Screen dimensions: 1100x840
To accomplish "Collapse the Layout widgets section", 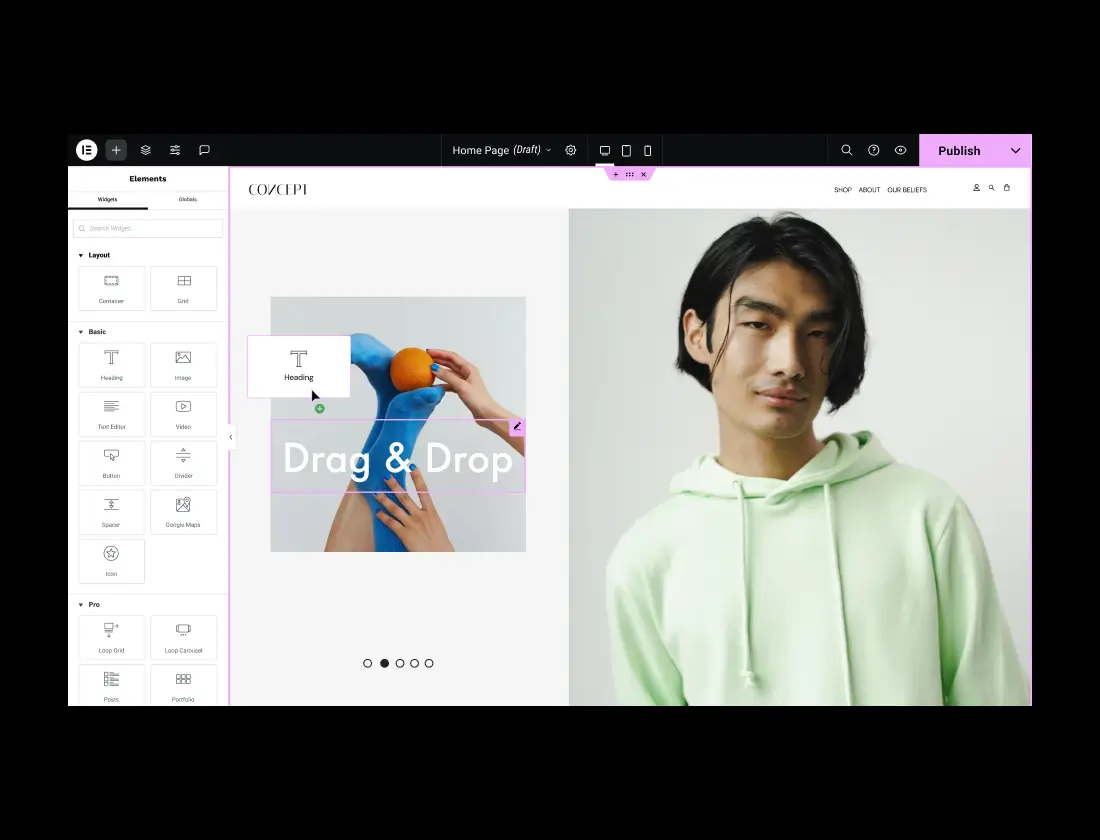I will click(81, 255).
